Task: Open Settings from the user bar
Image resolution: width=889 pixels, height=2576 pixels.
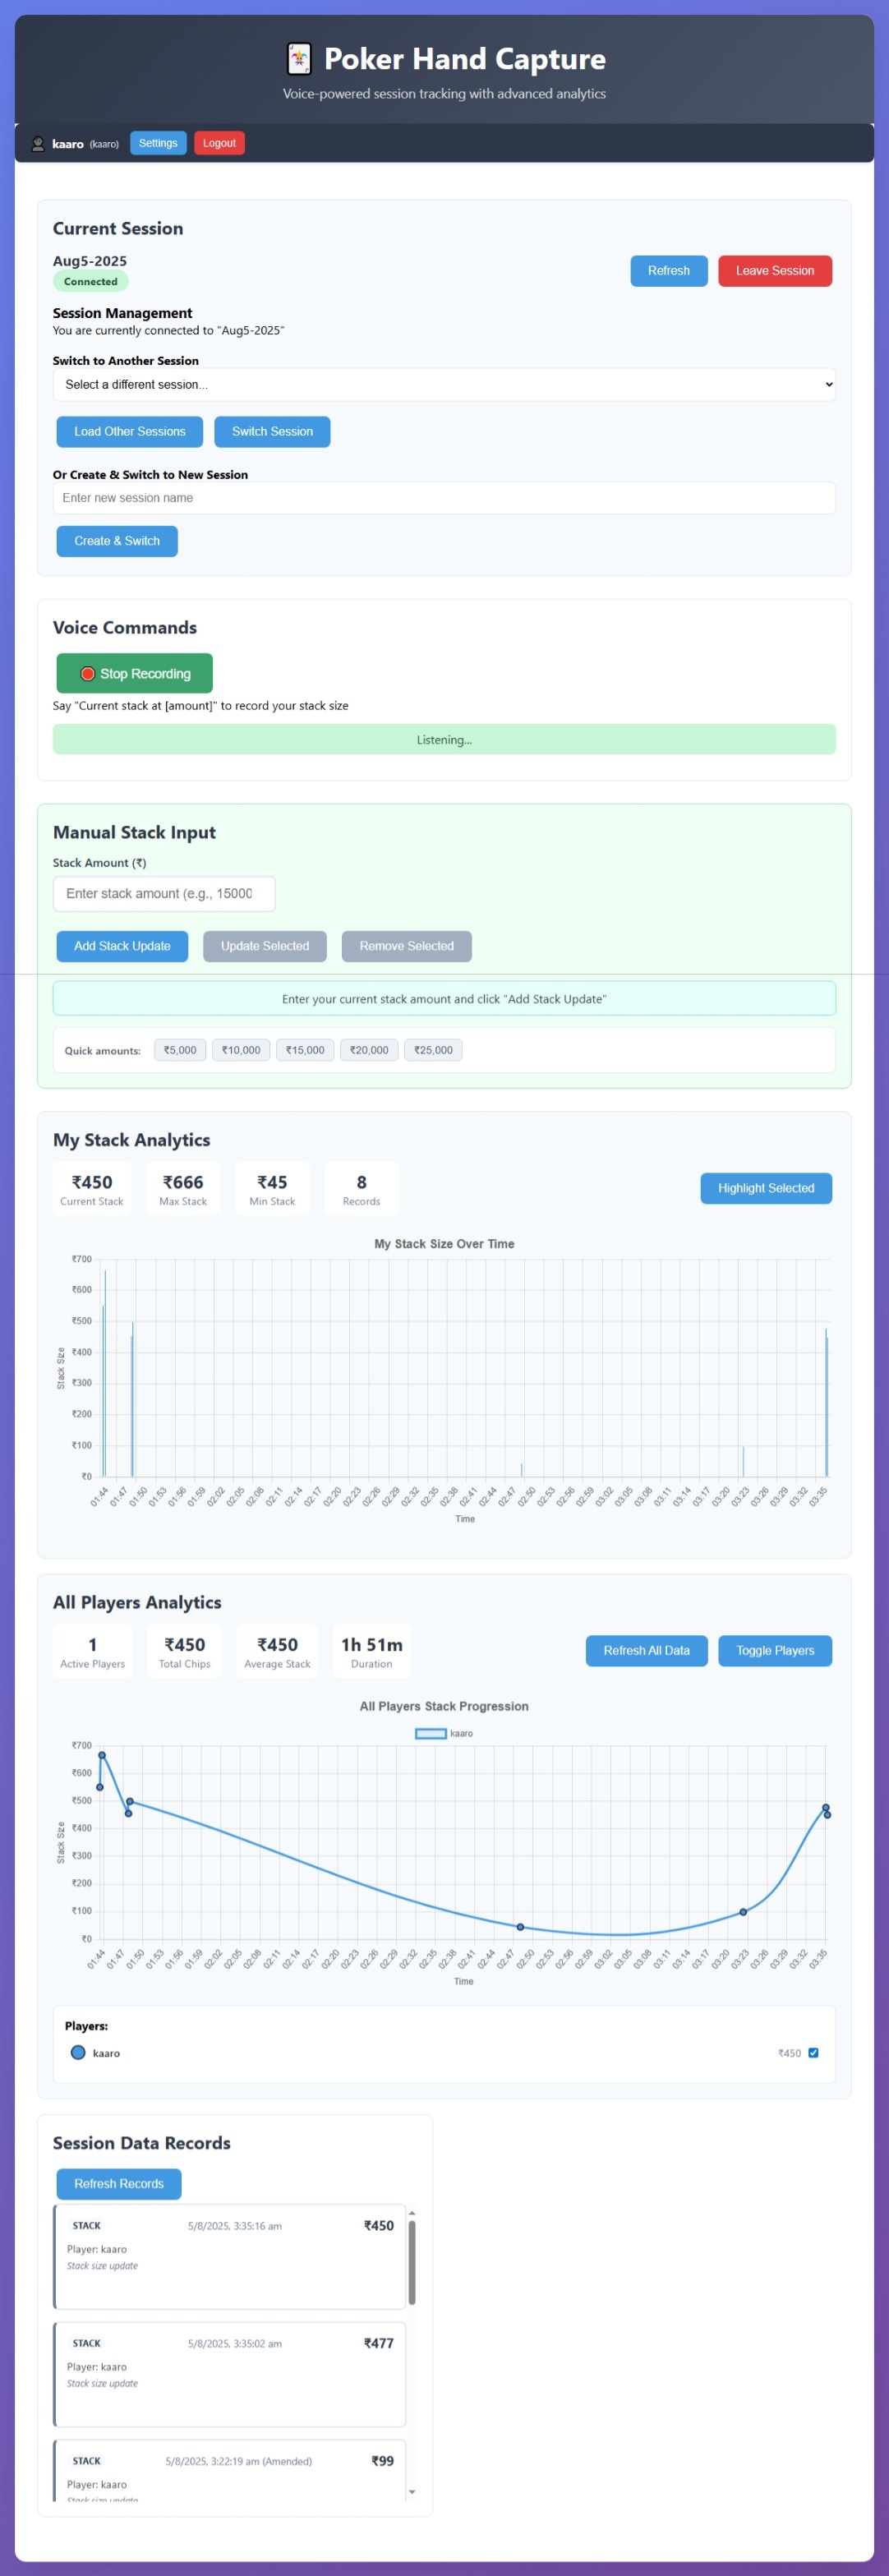Action: 158,144
